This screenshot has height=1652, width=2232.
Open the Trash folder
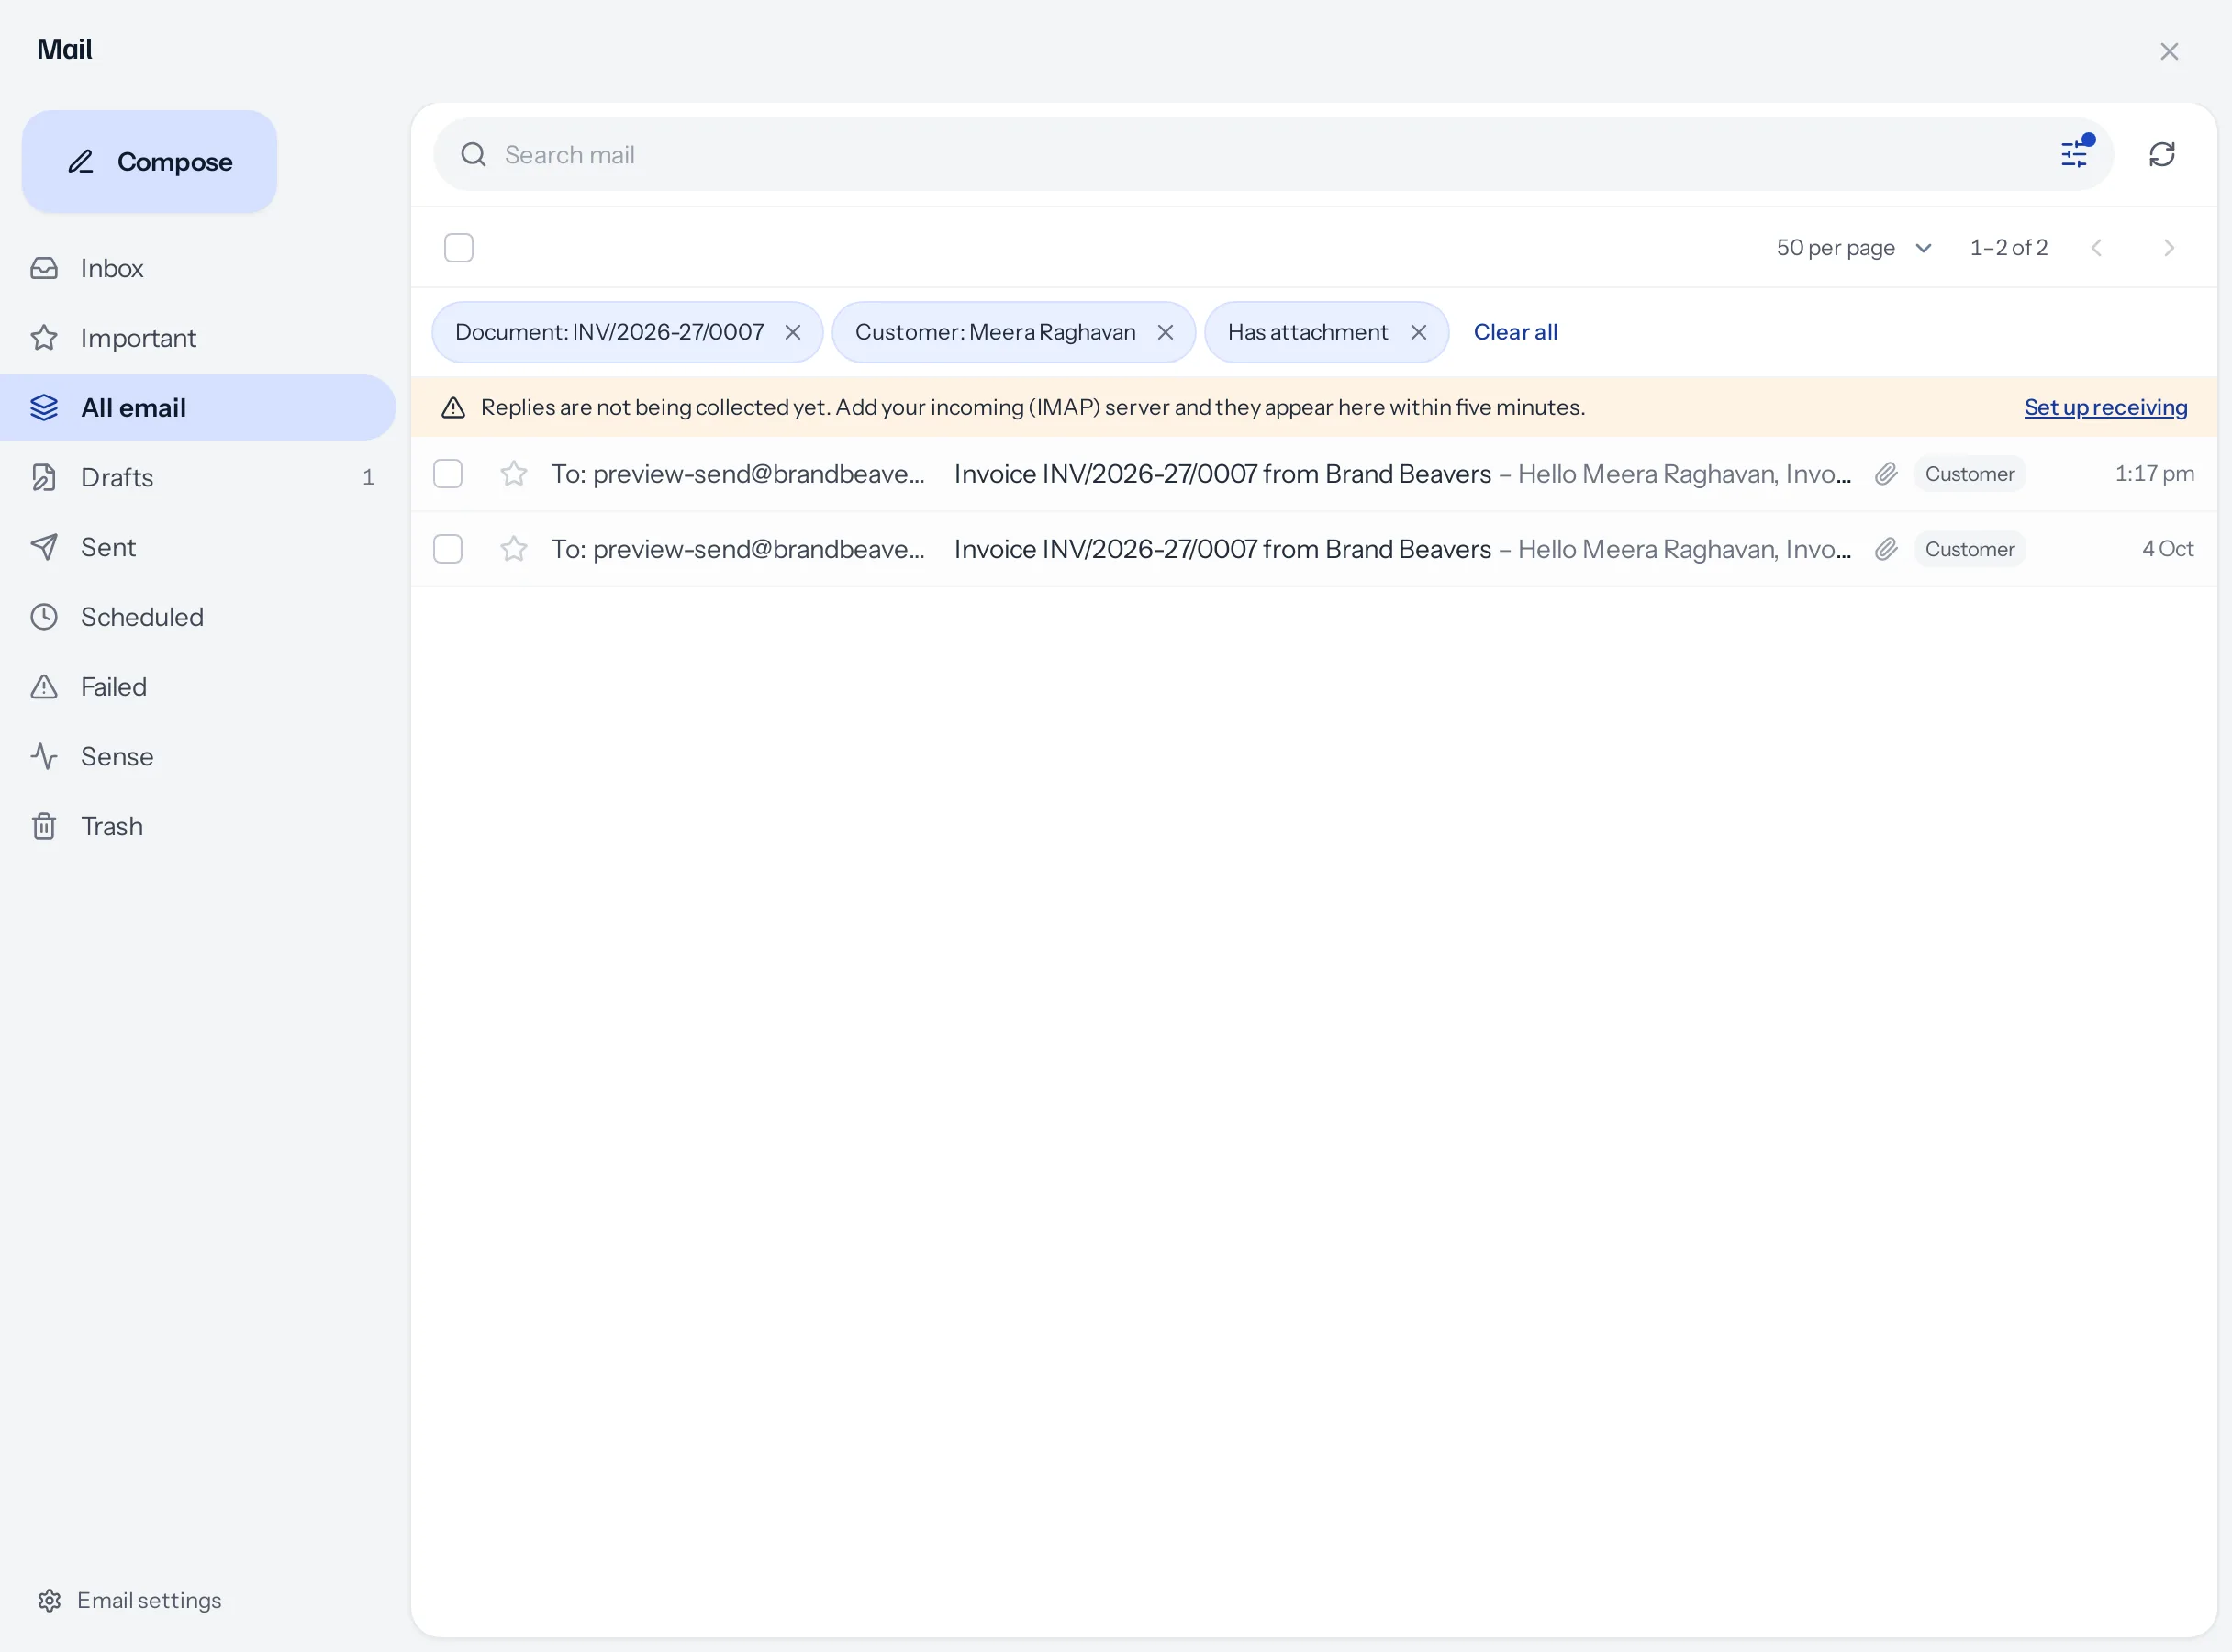[198, 826]
